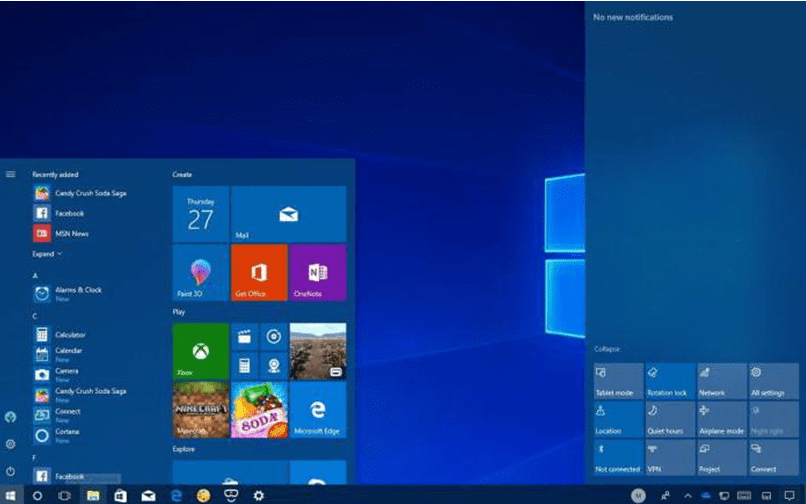Toggle the Location quick action
This screenshot has height=504, width=806.
pos(619,419)
